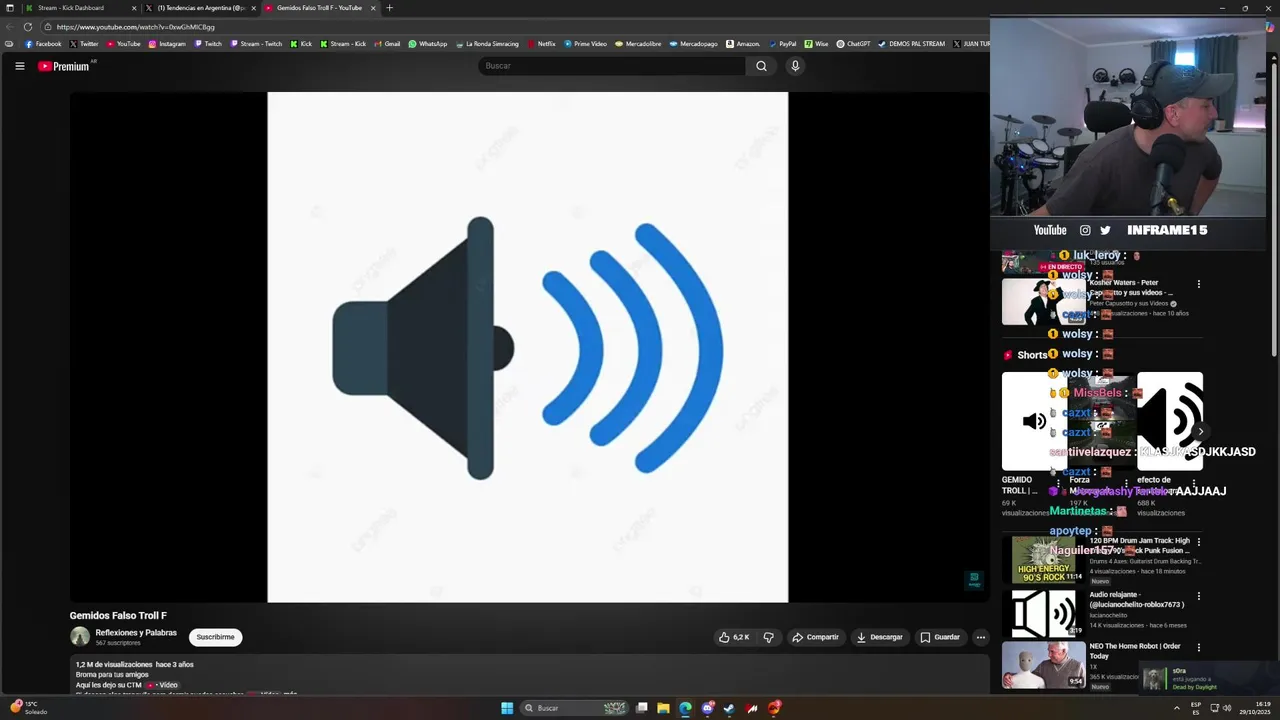1280x720 pixels.
Task: Open options for 120 BPM Drum Jam
Action: (x=1198, y=542)
